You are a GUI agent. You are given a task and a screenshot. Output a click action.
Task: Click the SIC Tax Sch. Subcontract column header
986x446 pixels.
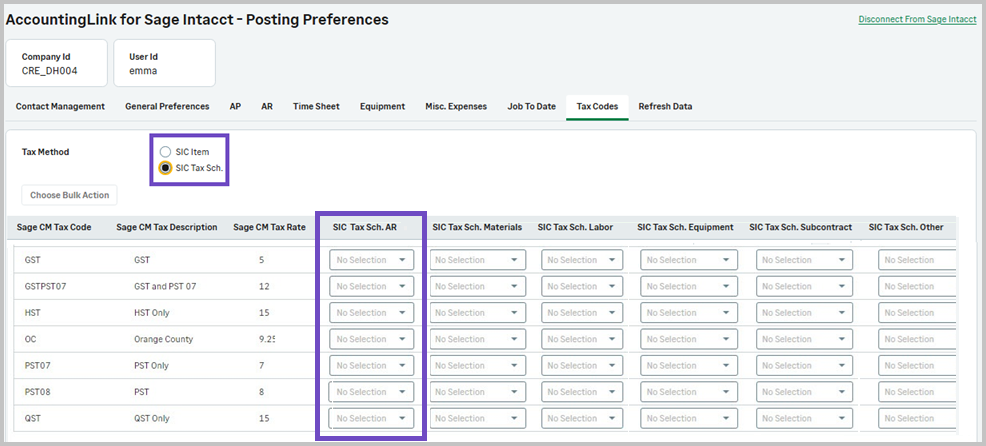[x=800, y=227]
